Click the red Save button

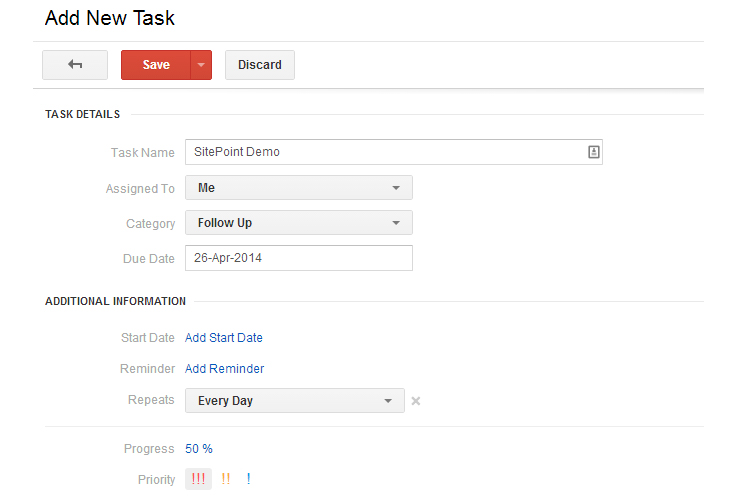[x=156, y=65]
